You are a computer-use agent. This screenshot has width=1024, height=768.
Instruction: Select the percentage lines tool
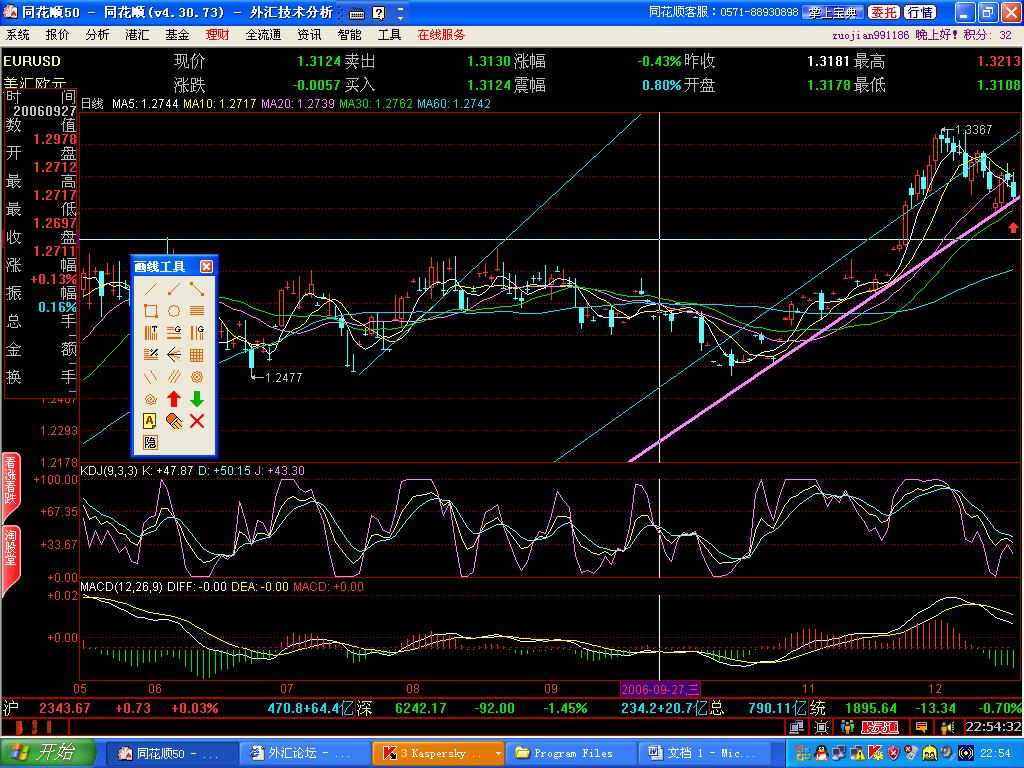(151, 355)
